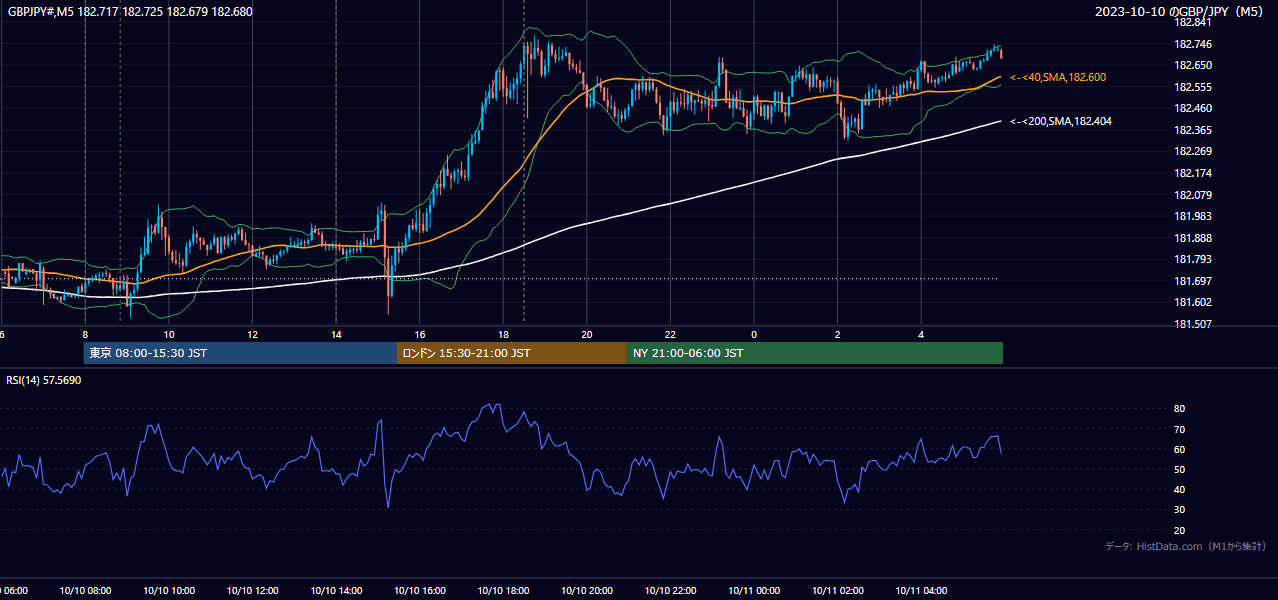Click price axis value 181.697
This screenshot has width=1278, height=600.
[x=1192, y=281]
